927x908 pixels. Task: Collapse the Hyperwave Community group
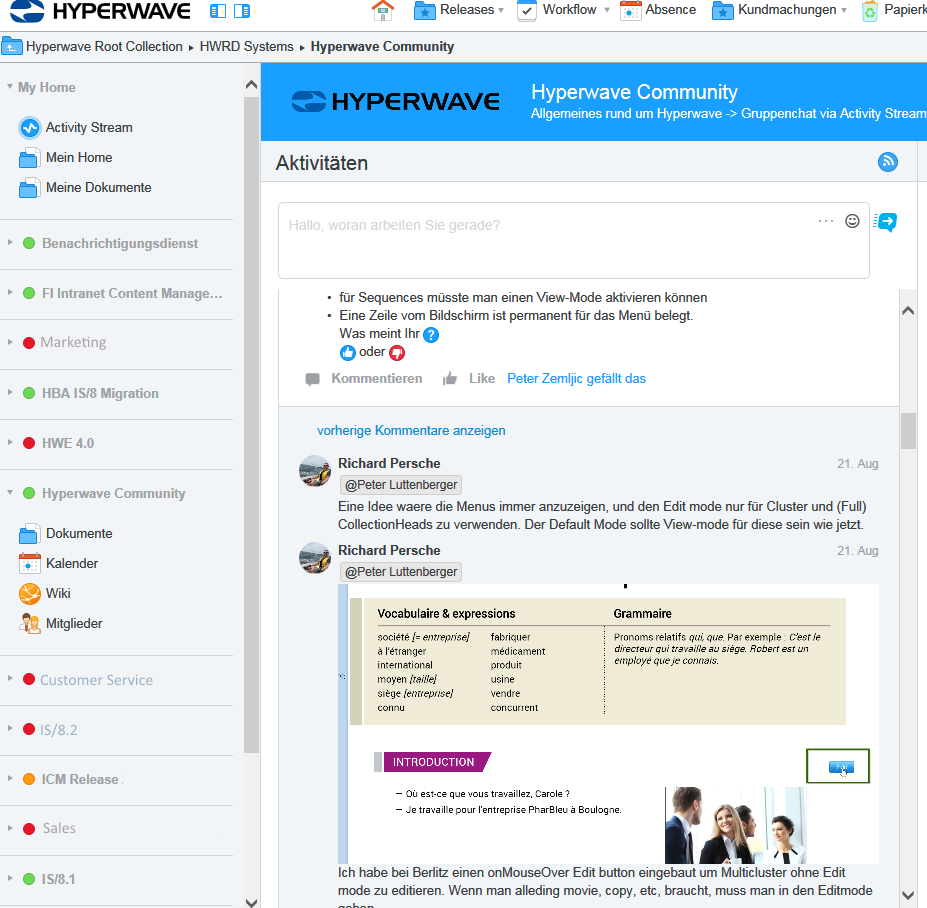pos(9,492)
